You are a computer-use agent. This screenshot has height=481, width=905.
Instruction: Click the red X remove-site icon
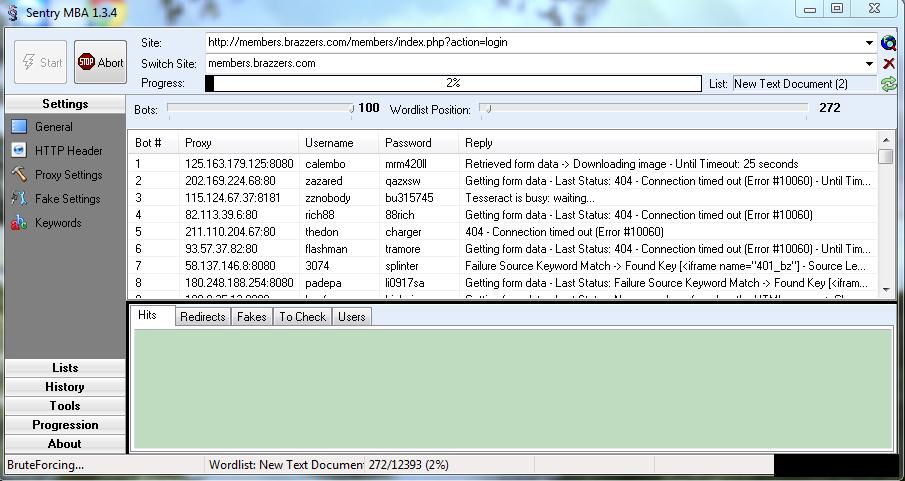pyautogui.click(x=888, y=64)
